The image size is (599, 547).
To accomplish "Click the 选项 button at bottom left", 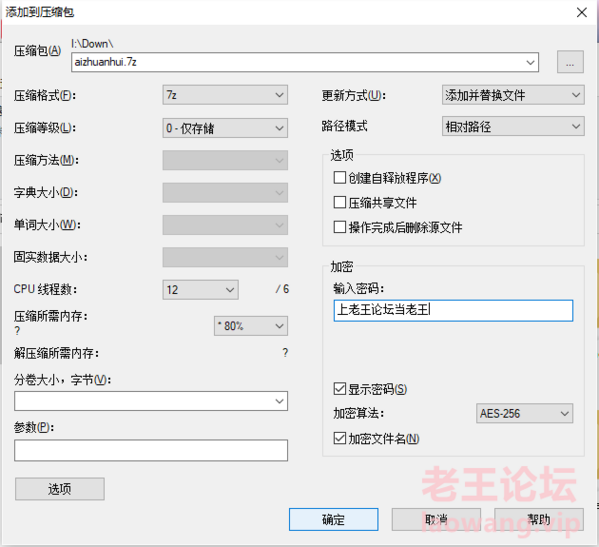I will tap(60, 489).
